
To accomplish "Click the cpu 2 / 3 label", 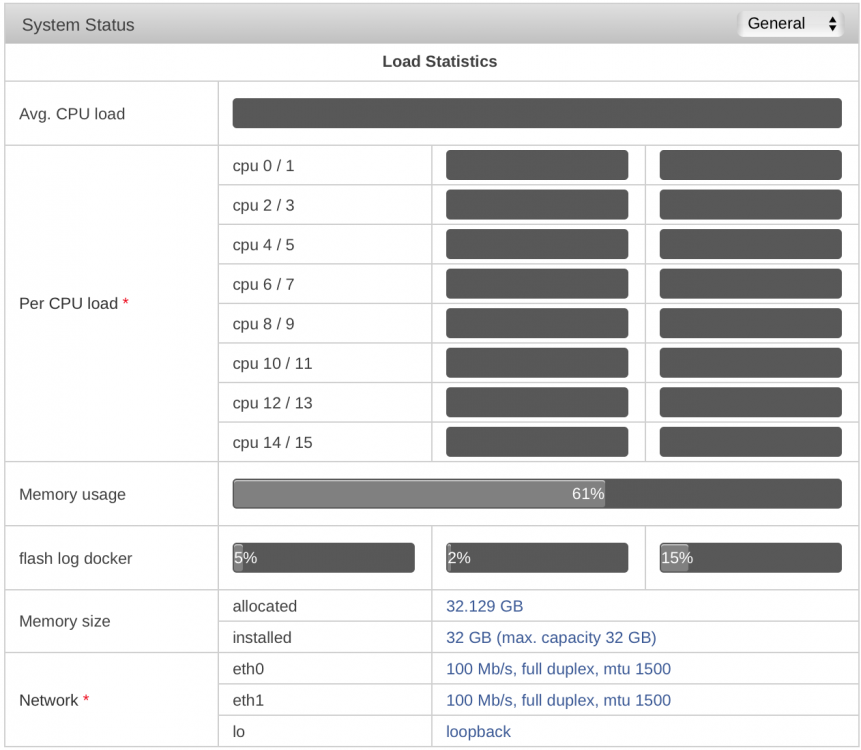I will [x=263, y=205].
